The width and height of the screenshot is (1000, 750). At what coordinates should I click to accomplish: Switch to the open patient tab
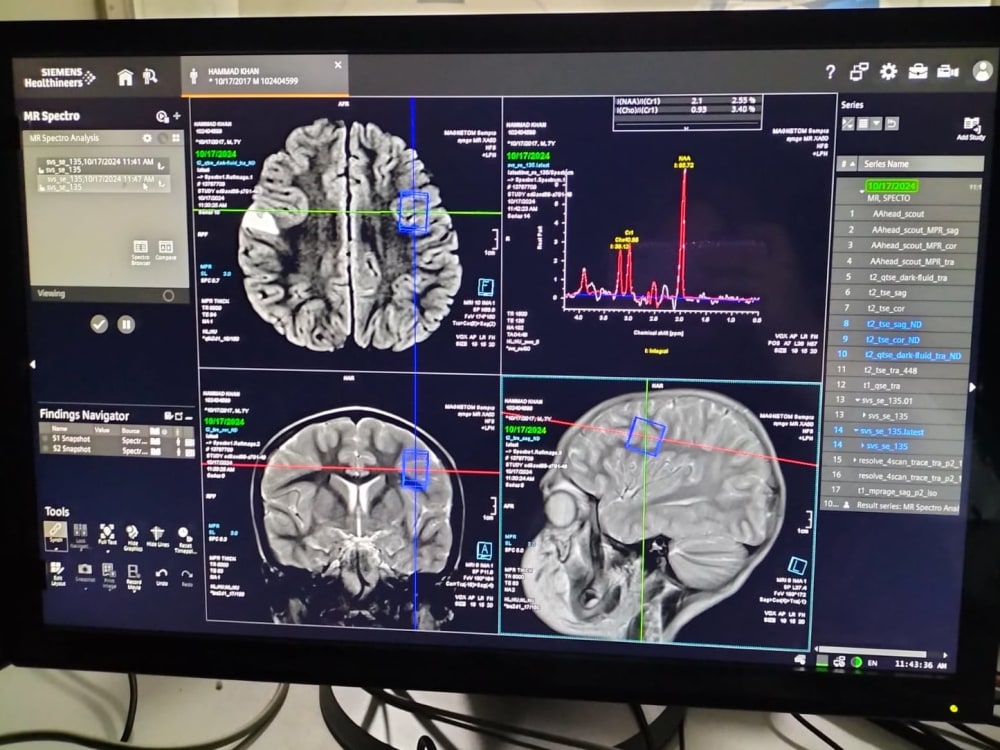click(264, 76)
